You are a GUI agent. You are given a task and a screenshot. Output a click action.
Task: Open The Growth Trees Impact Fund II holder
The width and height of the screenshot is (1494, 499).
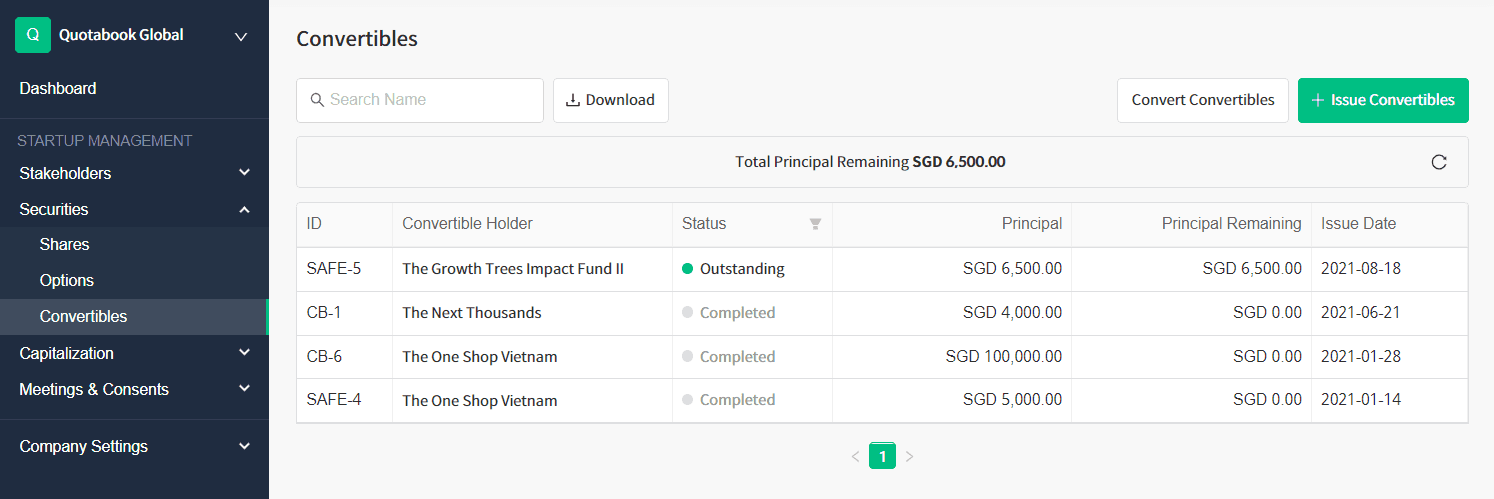[x=513, y=269]
